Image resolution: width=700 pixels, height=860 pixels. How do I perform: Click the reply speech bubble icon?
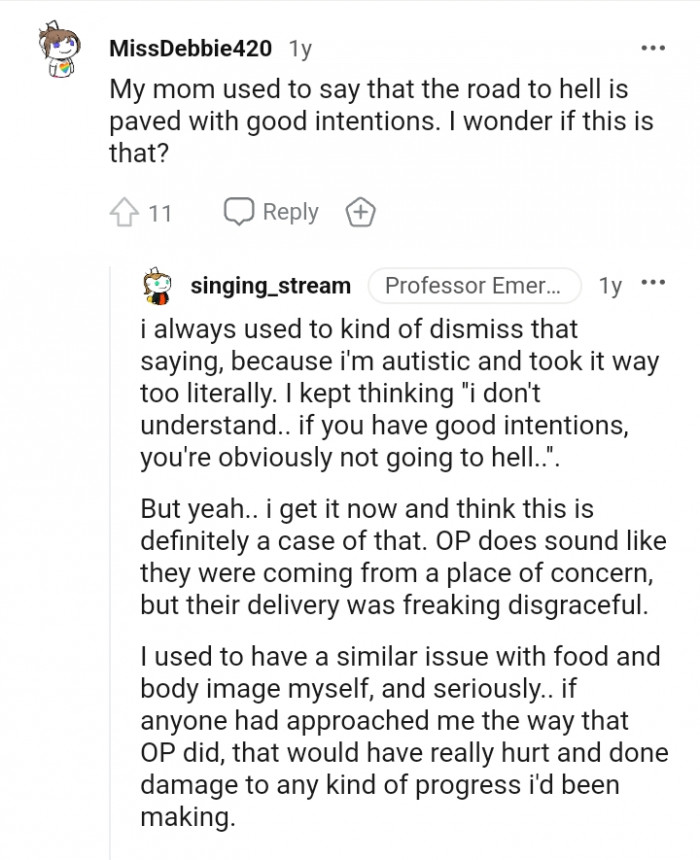click(x=237, y=212)
